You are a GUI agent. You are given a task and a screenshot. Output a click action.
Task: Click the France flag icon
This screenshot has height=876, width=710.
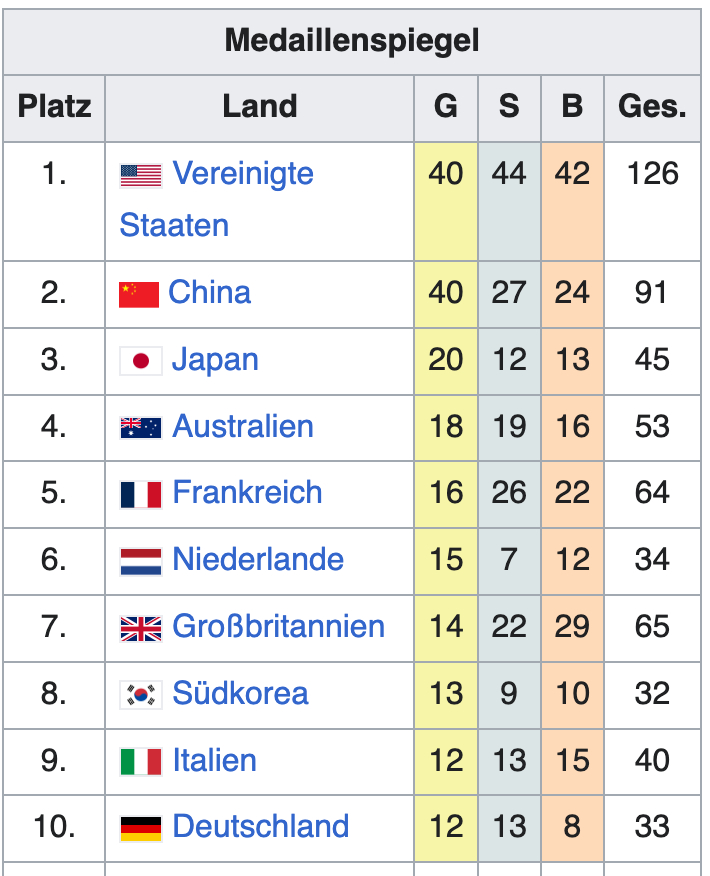140,494
